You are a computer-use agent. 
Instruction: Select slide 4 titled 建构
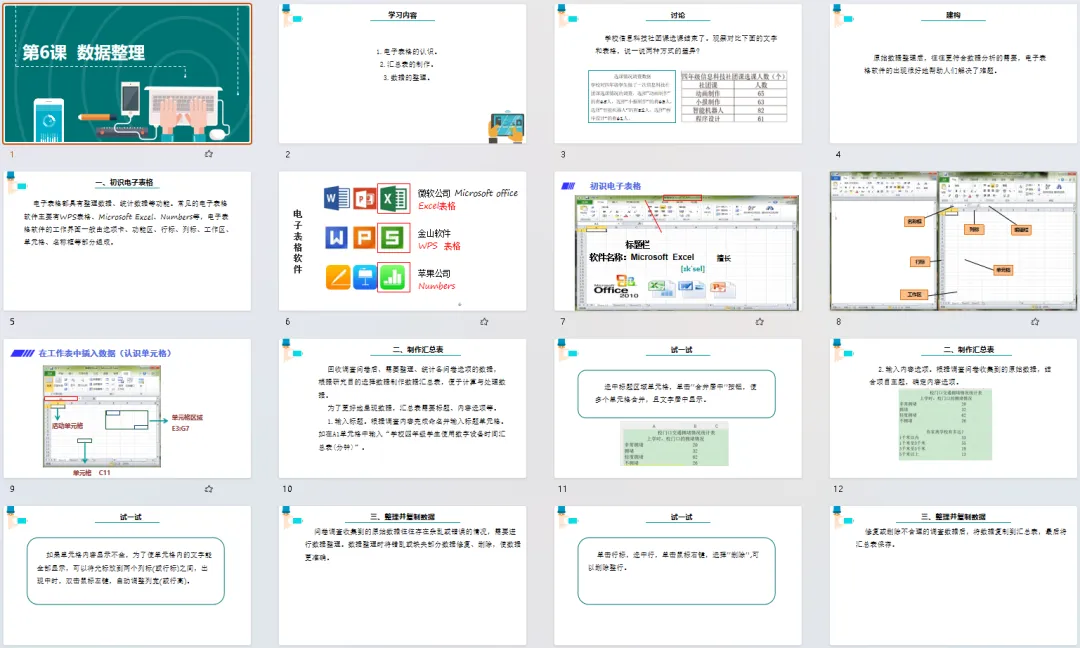point(954,74)
